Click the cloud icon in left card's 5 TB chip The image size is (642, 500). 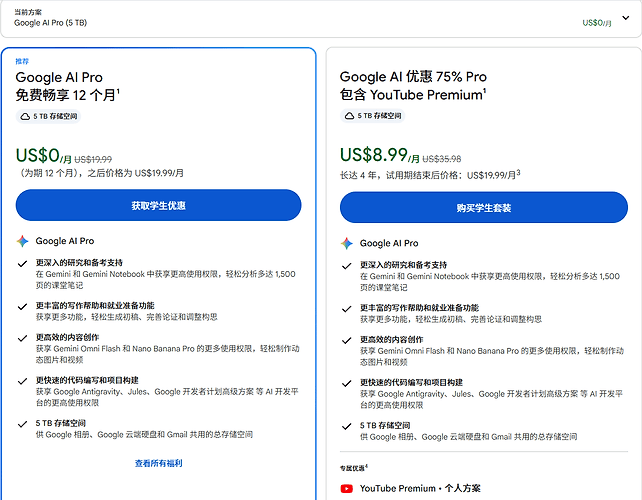pos(25,116)
